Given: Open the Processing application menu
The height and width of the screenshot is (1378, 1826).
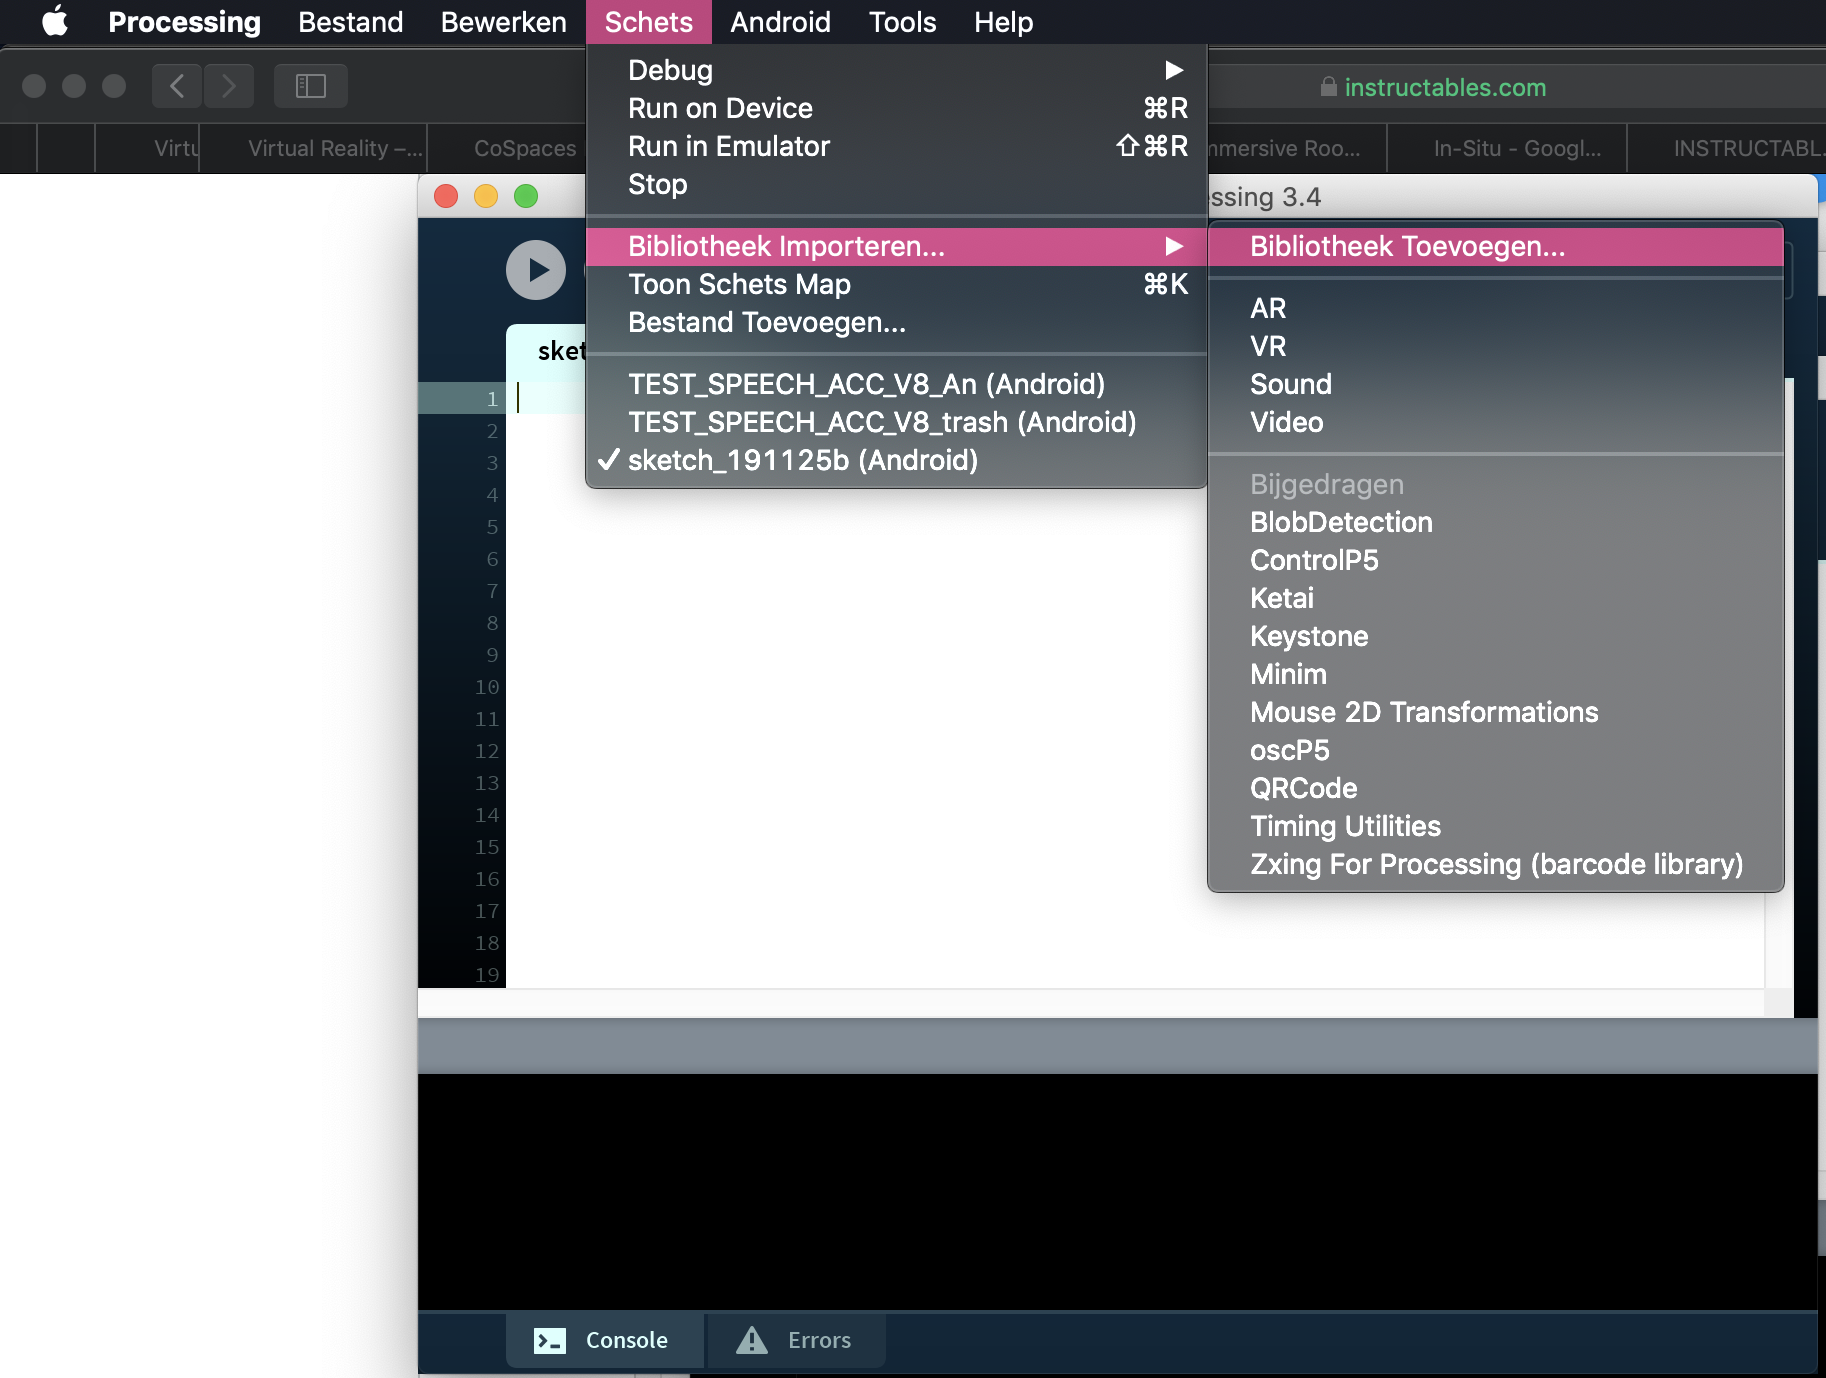Looking at the screenshot, I should (184, 21).
